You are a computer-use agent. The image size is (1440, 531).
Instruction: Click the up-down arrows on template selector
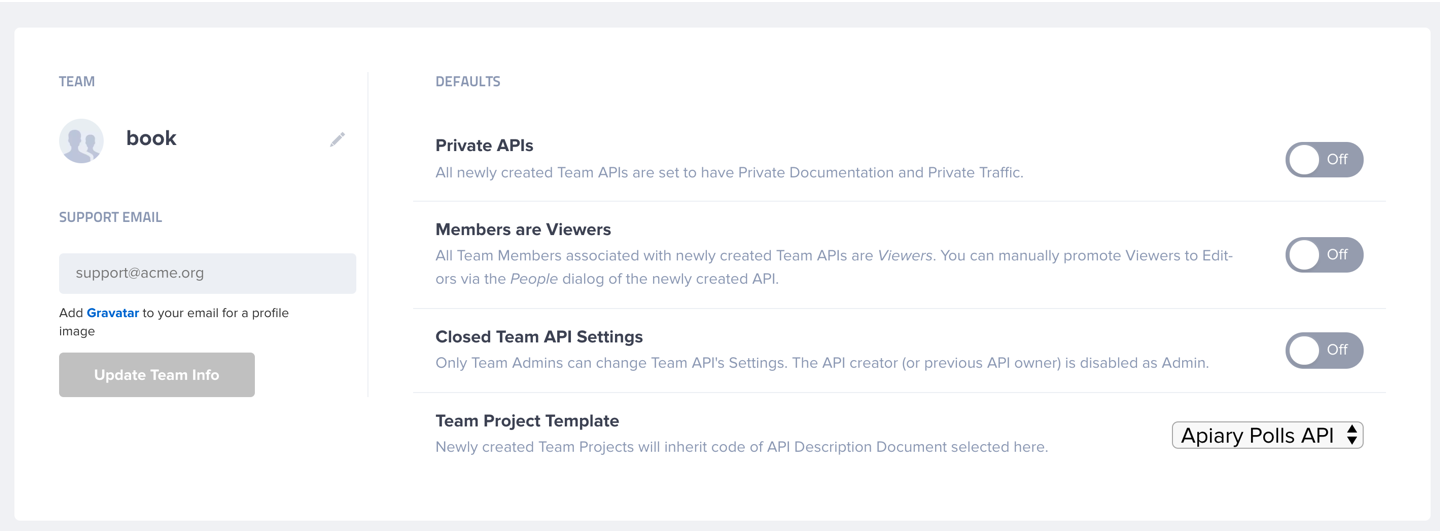pyautogui.click(x=1352, y=435)
